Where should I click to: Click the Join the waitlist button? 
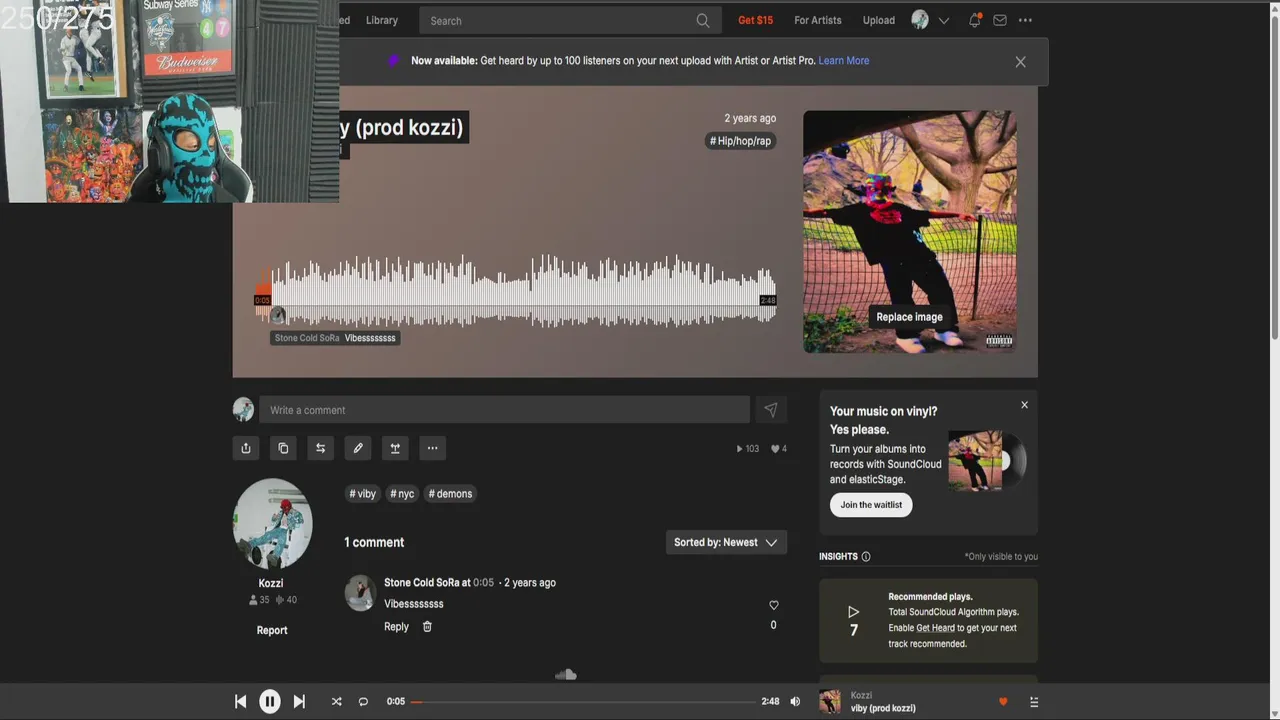[871, 505]
